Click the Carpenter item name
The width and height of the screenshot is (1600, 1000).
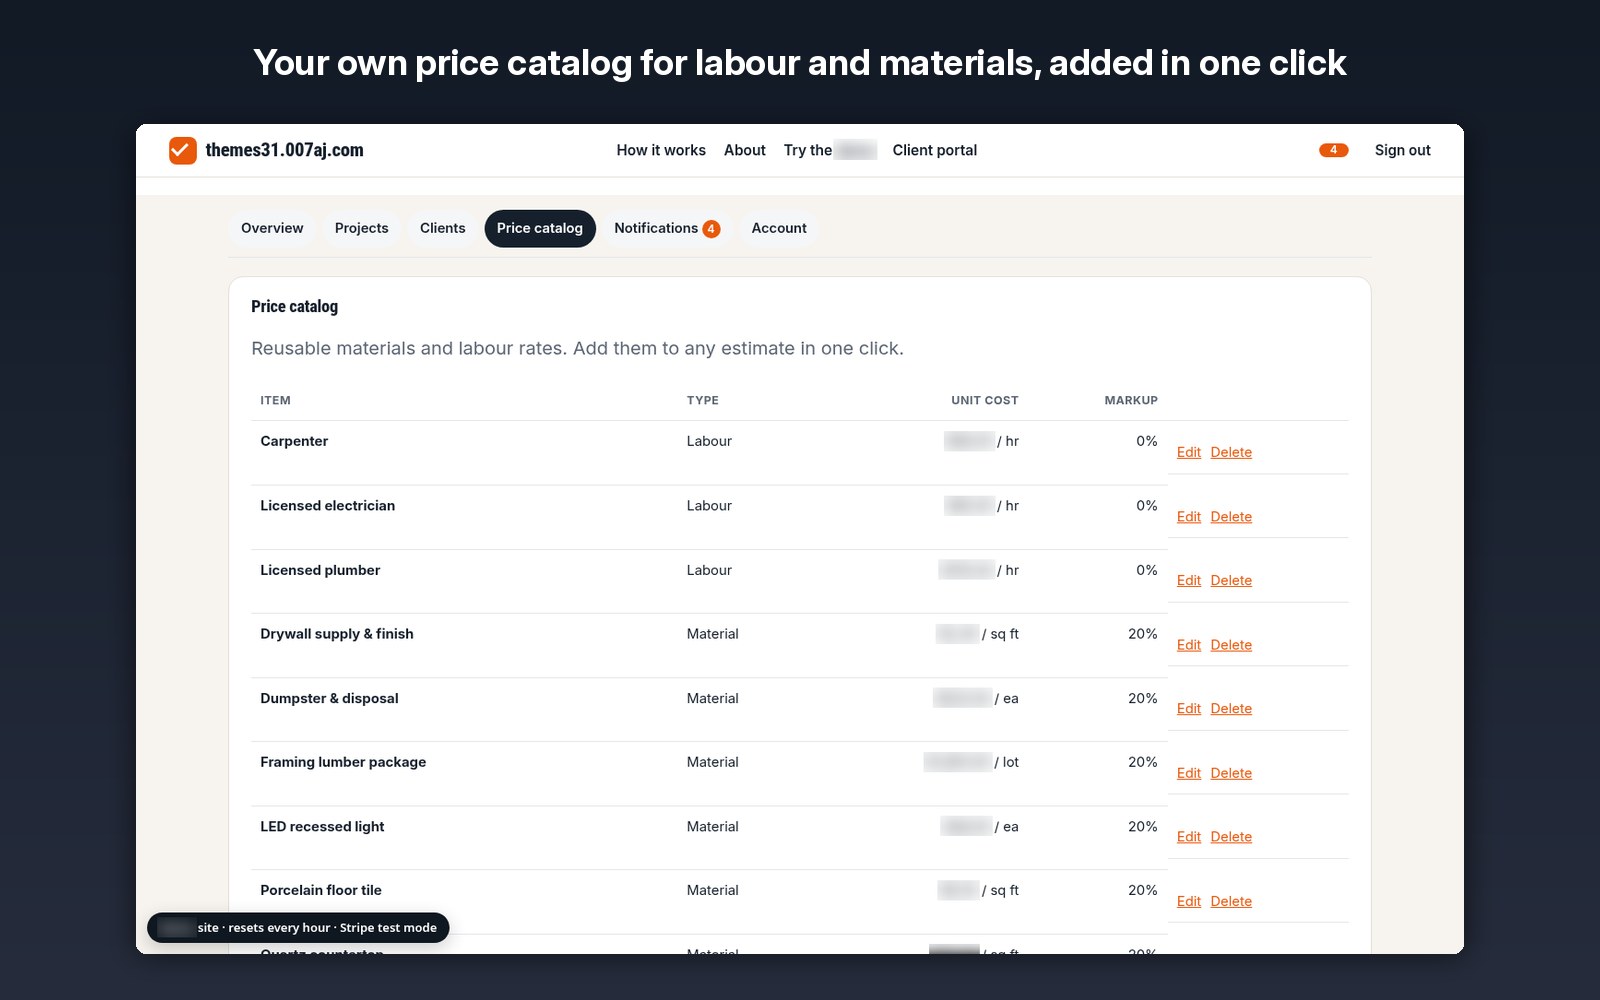pos(294,441)
